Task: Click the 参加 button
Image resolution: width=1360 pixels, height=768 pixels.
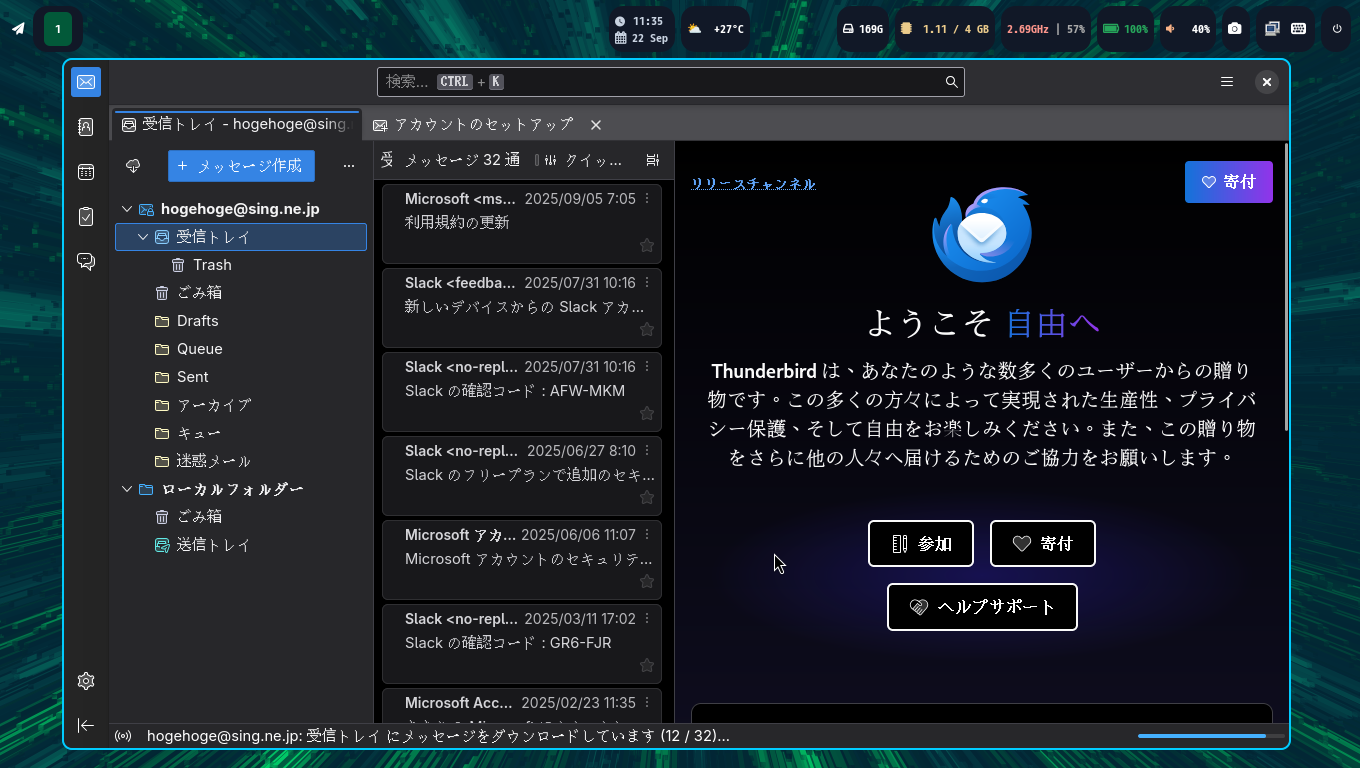Action: 921,544
